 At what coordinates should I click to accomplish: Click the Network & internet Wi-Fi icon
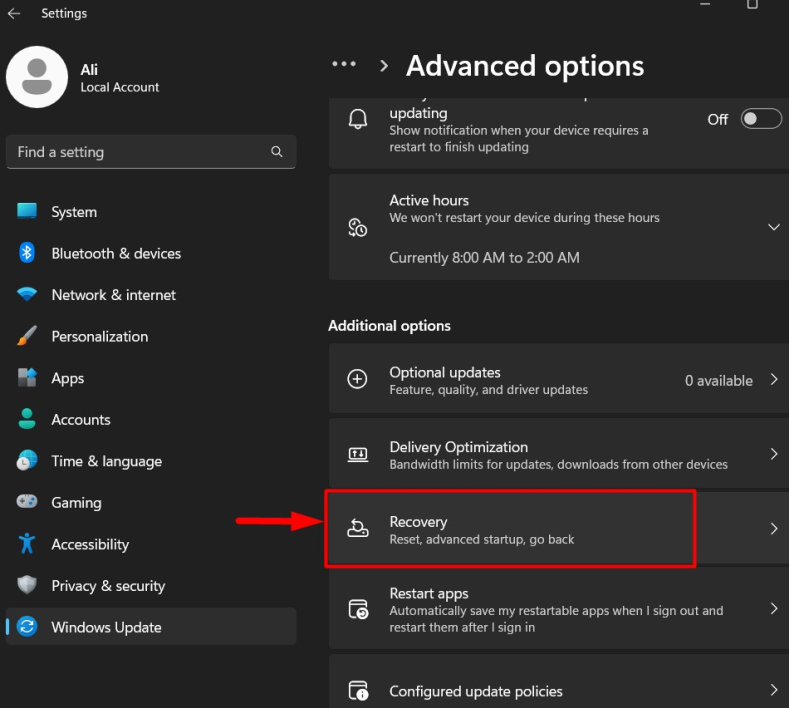28,295
